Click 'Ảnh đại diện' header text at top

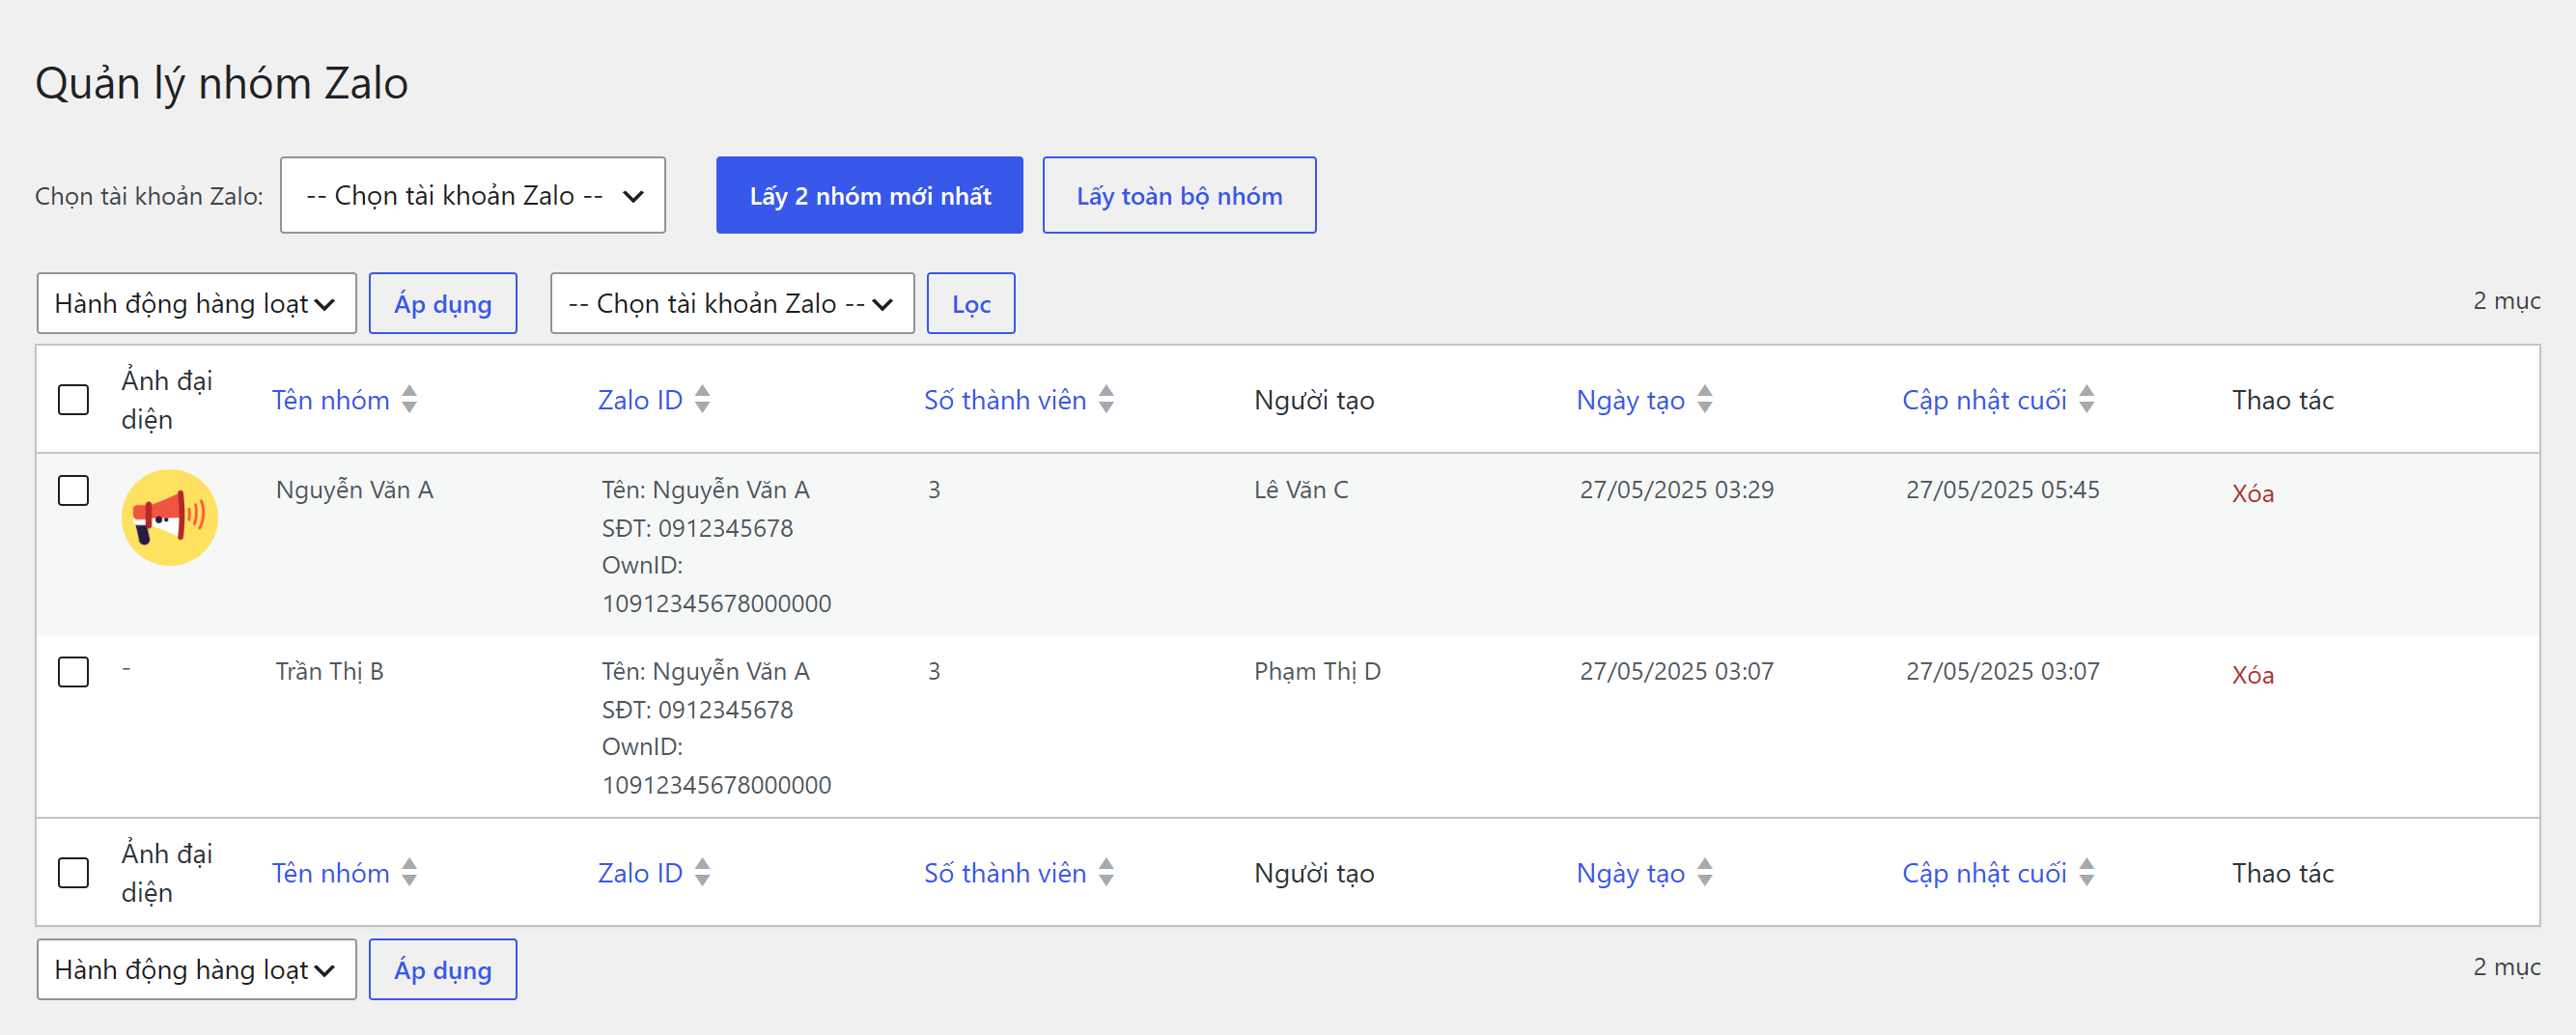(167, 399)
